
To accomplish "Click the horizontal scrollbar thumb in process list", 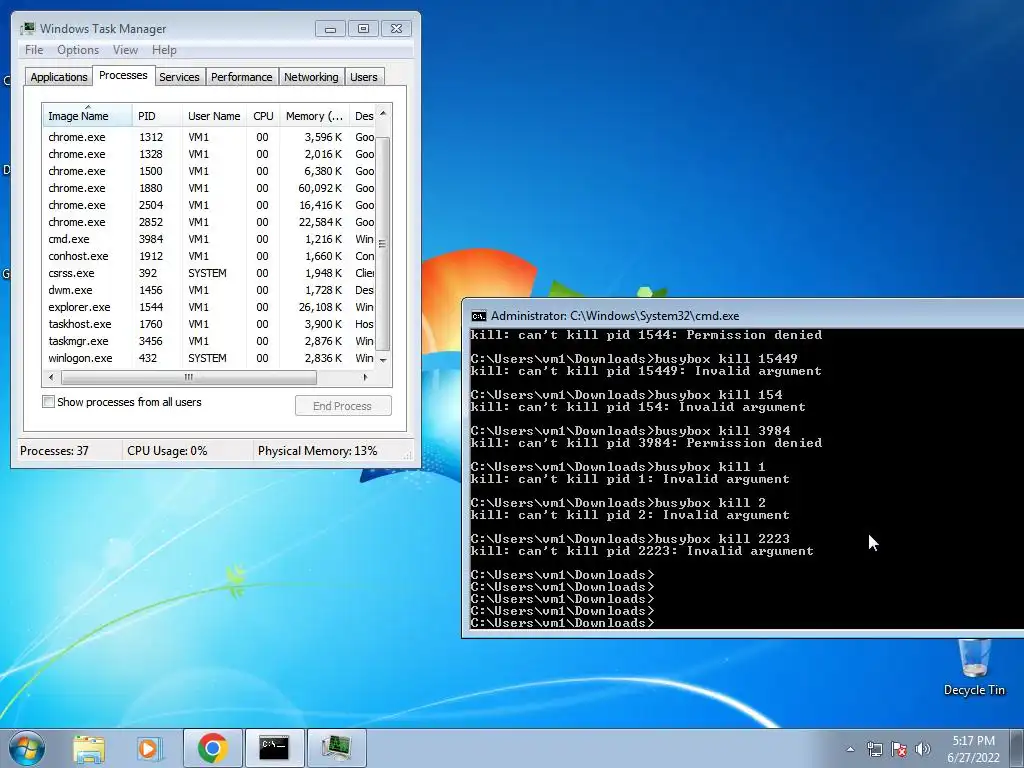I will [189, 377].
